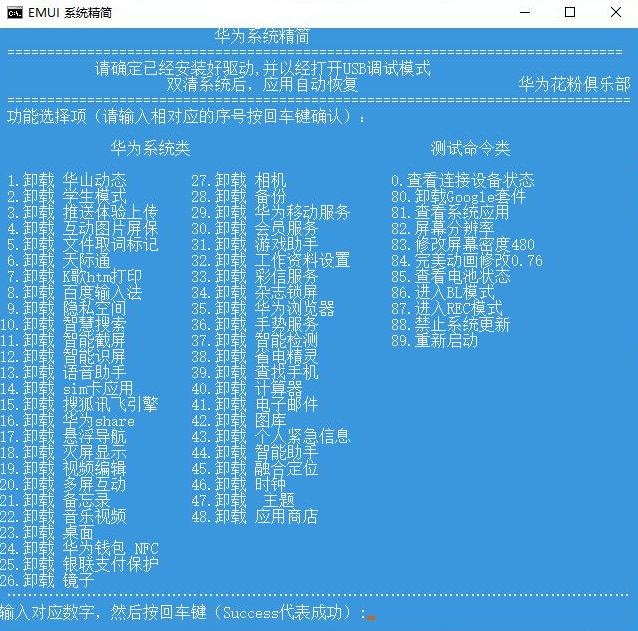Select option 0 查看连接设备状态
This screenshot has width=638, height=631.
click(x=462, y=181)
